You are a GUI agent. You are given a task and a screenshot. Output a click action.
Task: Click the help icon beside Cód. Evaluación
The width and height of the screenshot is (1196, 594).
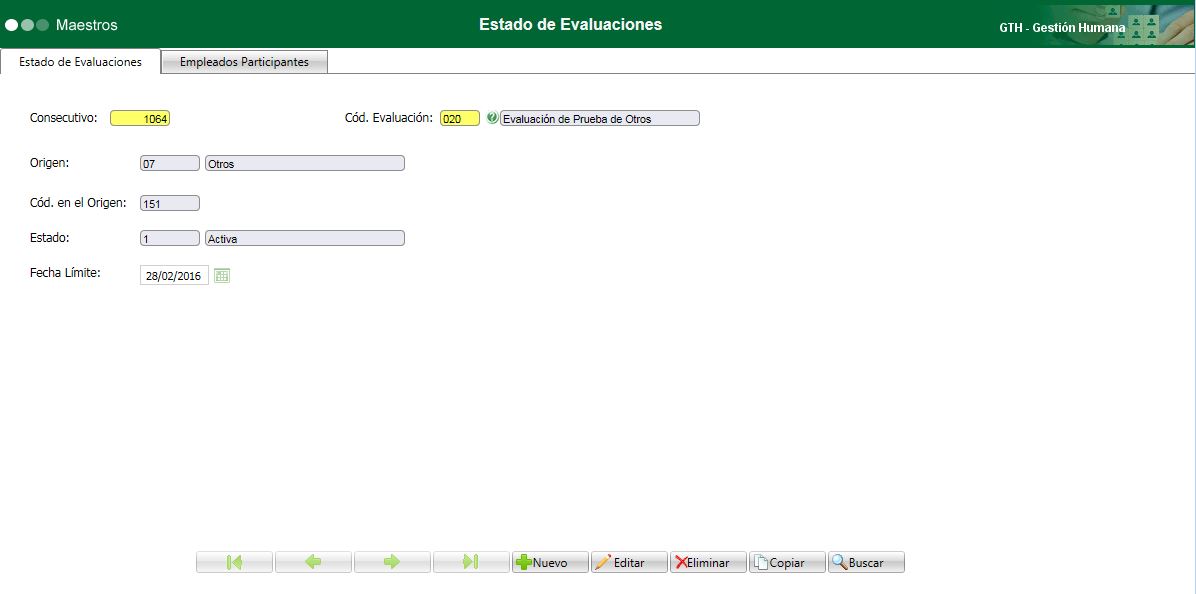tap(491, 118)
